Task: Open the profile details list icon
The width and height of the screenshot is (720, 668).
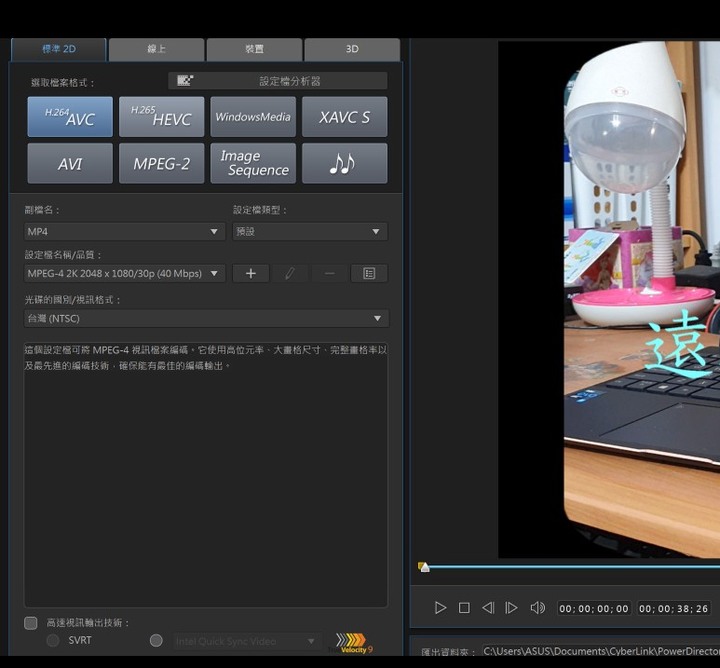Action: 369,273
